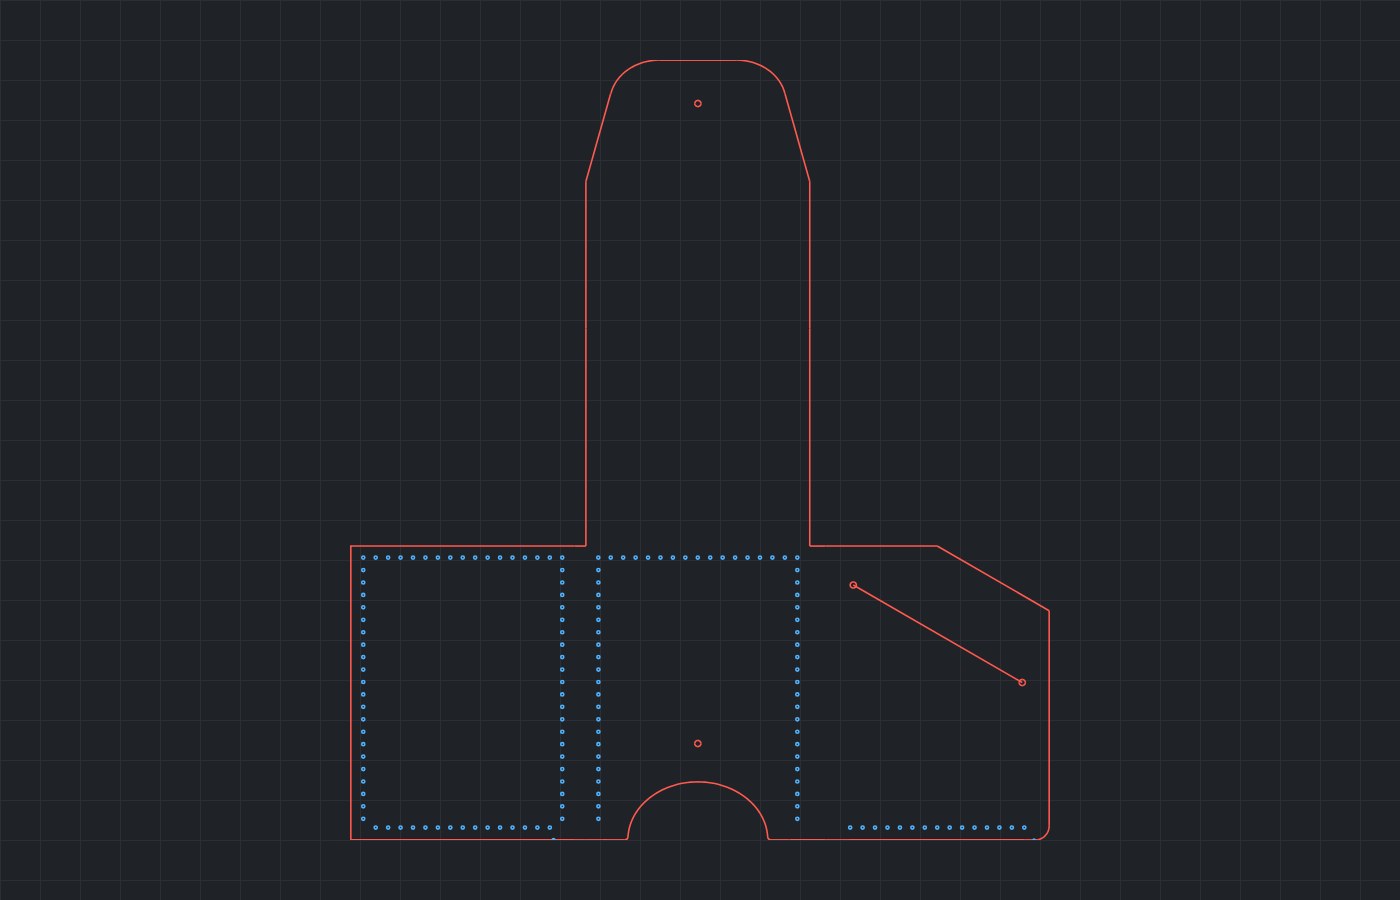Click the upper-left endpoint circle of the diagonal slit line
The width and height of the screenshot is (1400, 900).
pos(853,585)
